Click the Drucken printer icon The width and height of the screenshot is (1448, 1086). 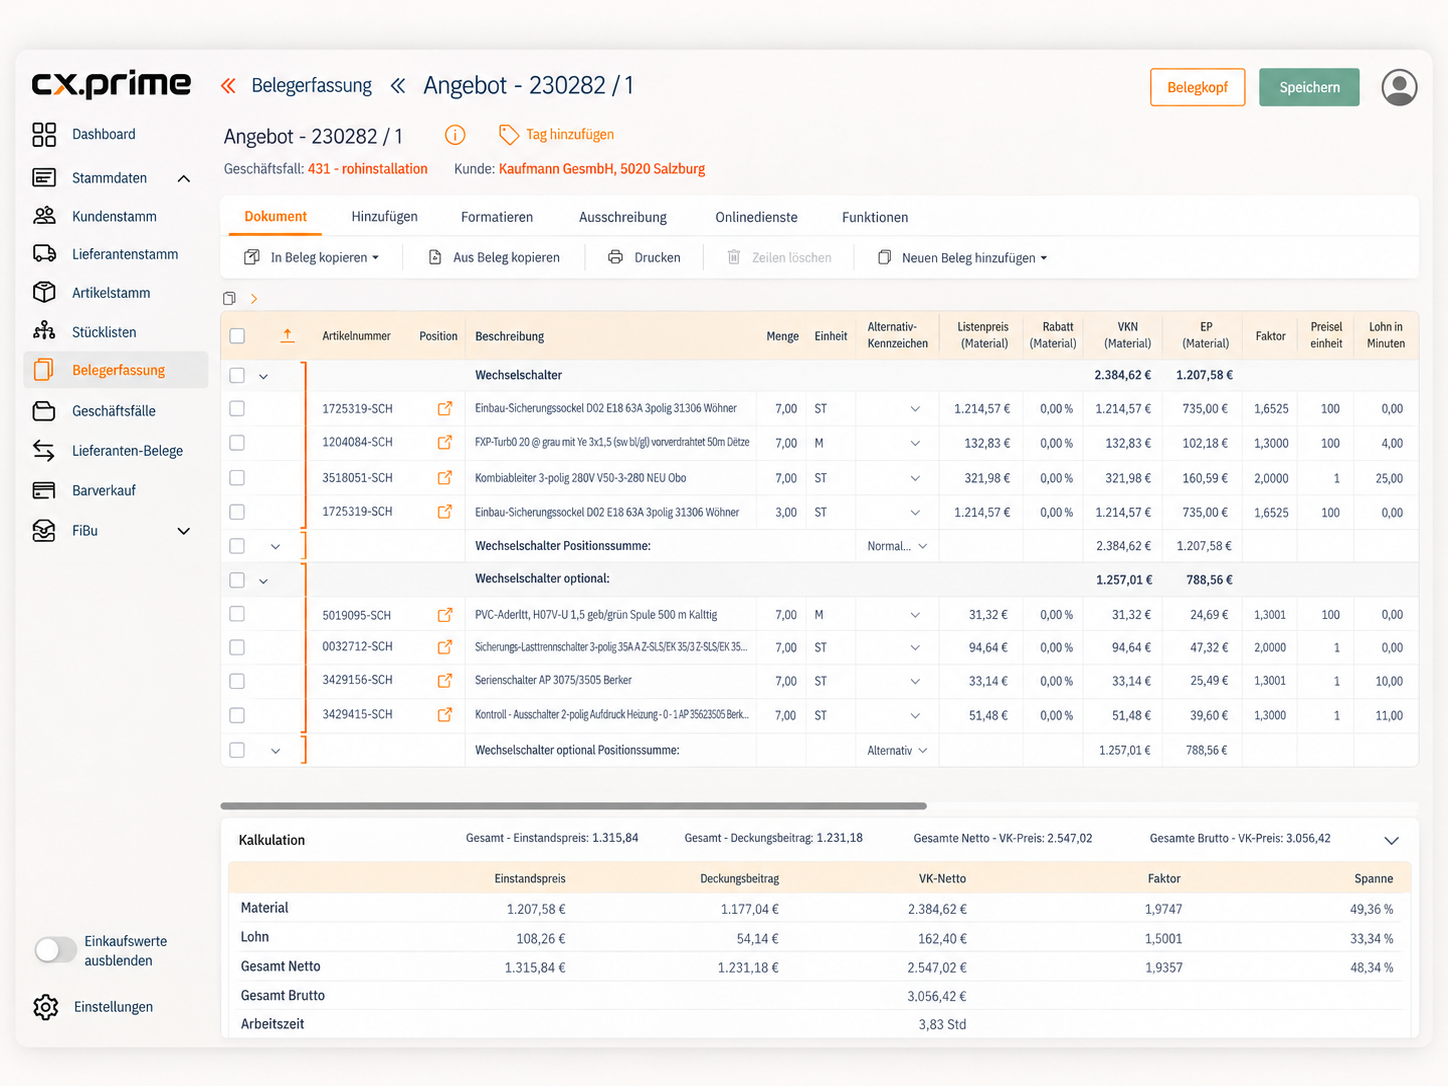click(615, 257)
